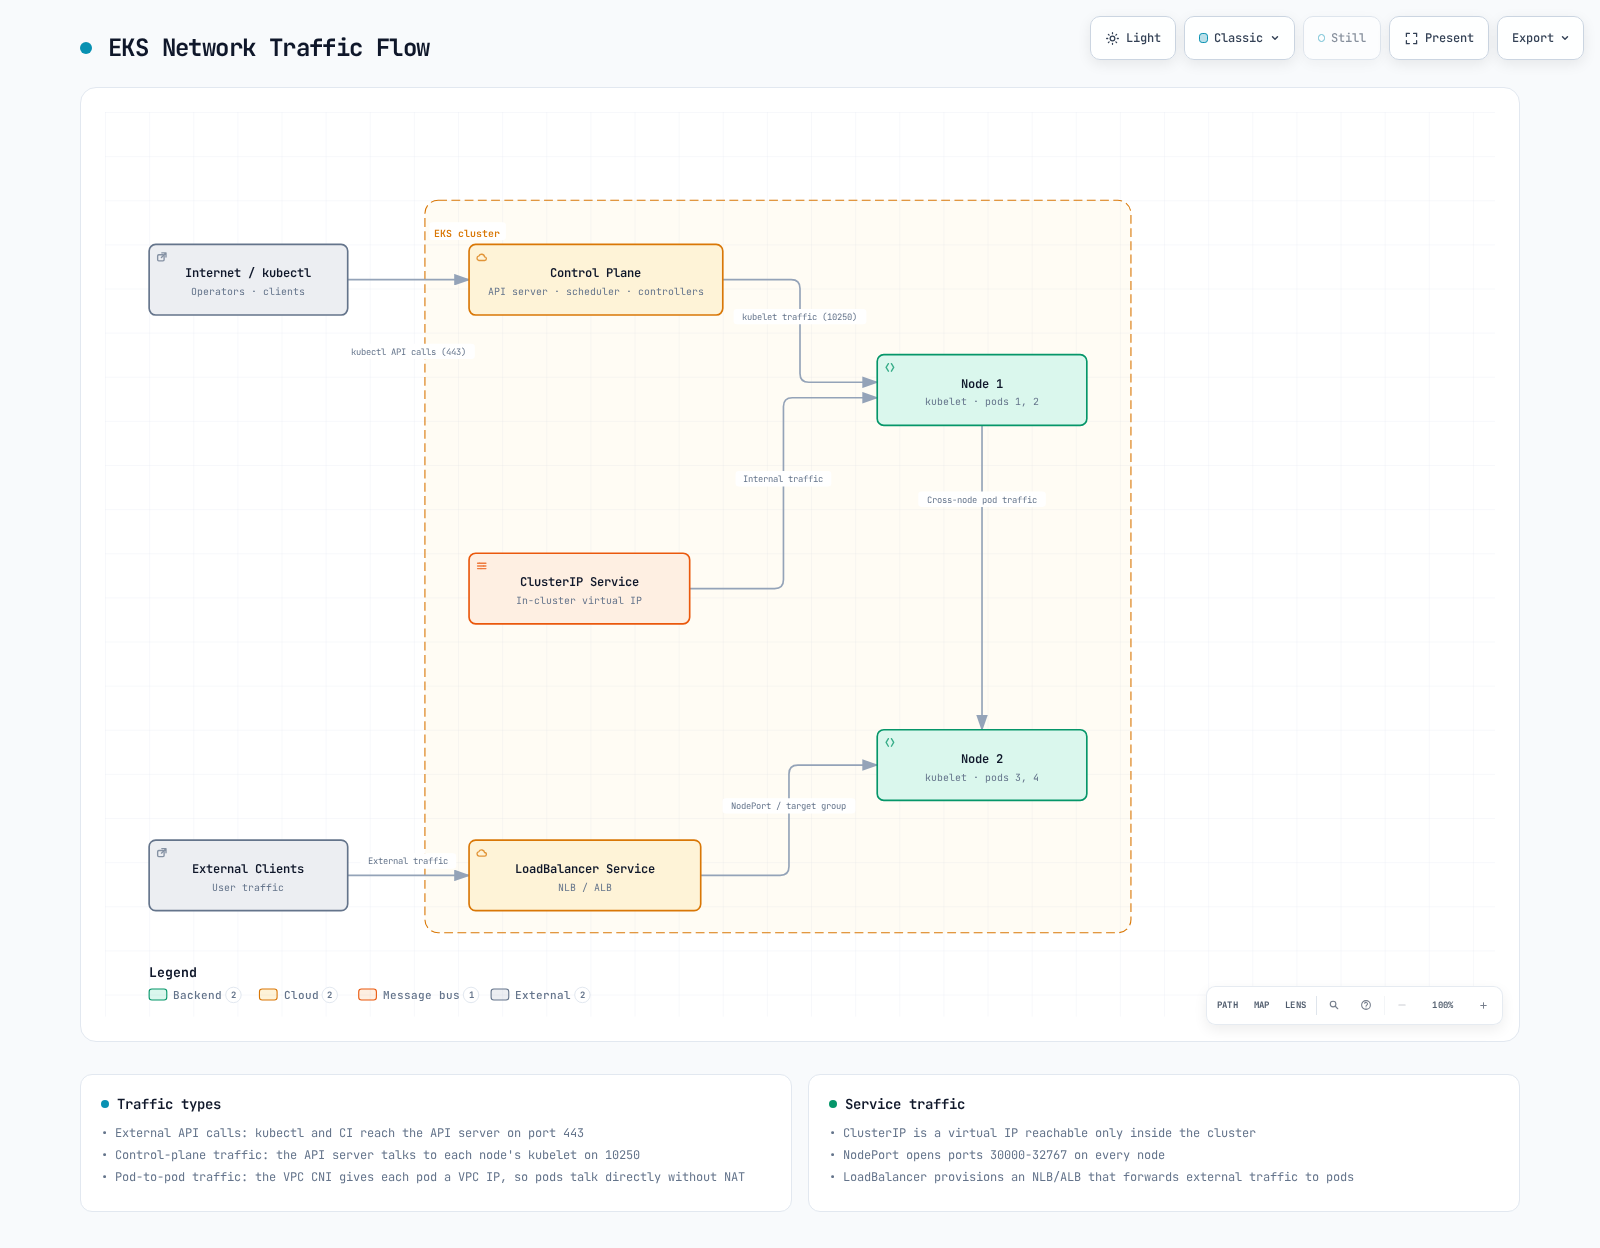Toggle the Still animation button
This screenshot has height=1248, width=1600.
click(1342, 38)
